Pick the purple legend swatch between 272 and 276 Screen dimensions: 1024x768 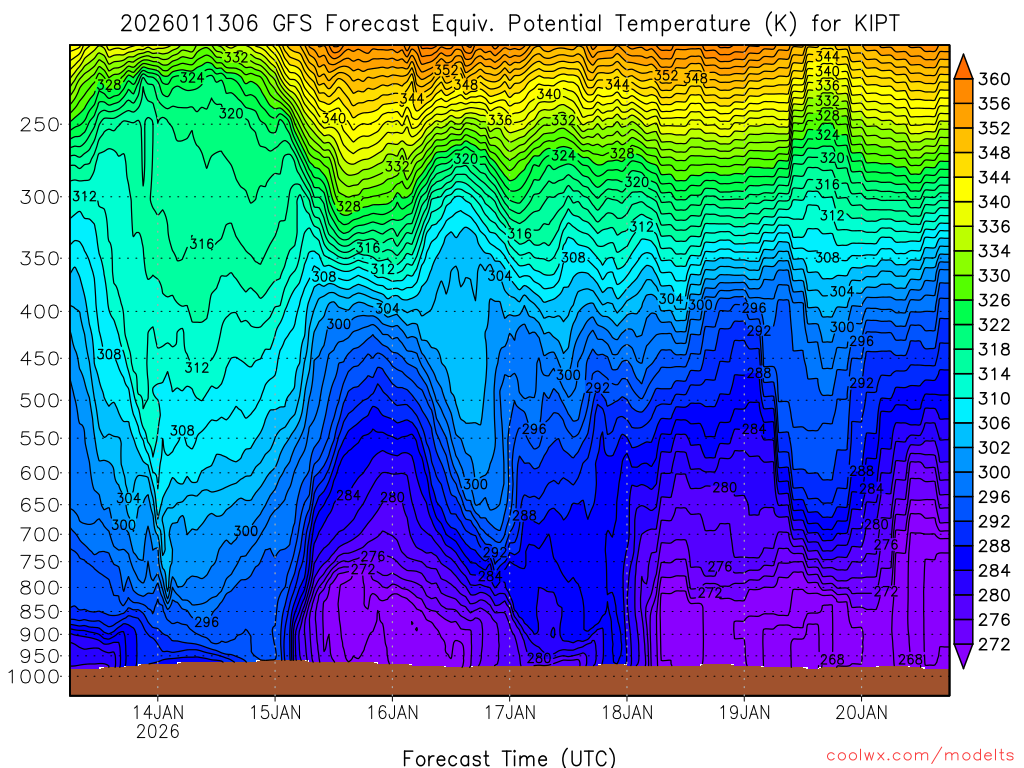(963, 633)
